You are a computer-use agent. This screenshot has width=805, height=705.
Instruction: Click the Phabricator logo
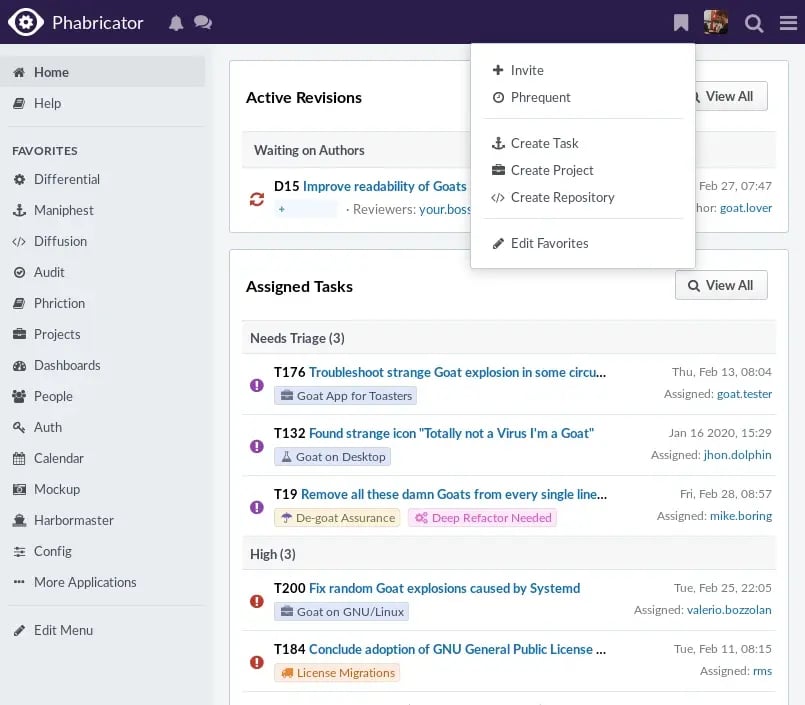click(x=26, y=21)
